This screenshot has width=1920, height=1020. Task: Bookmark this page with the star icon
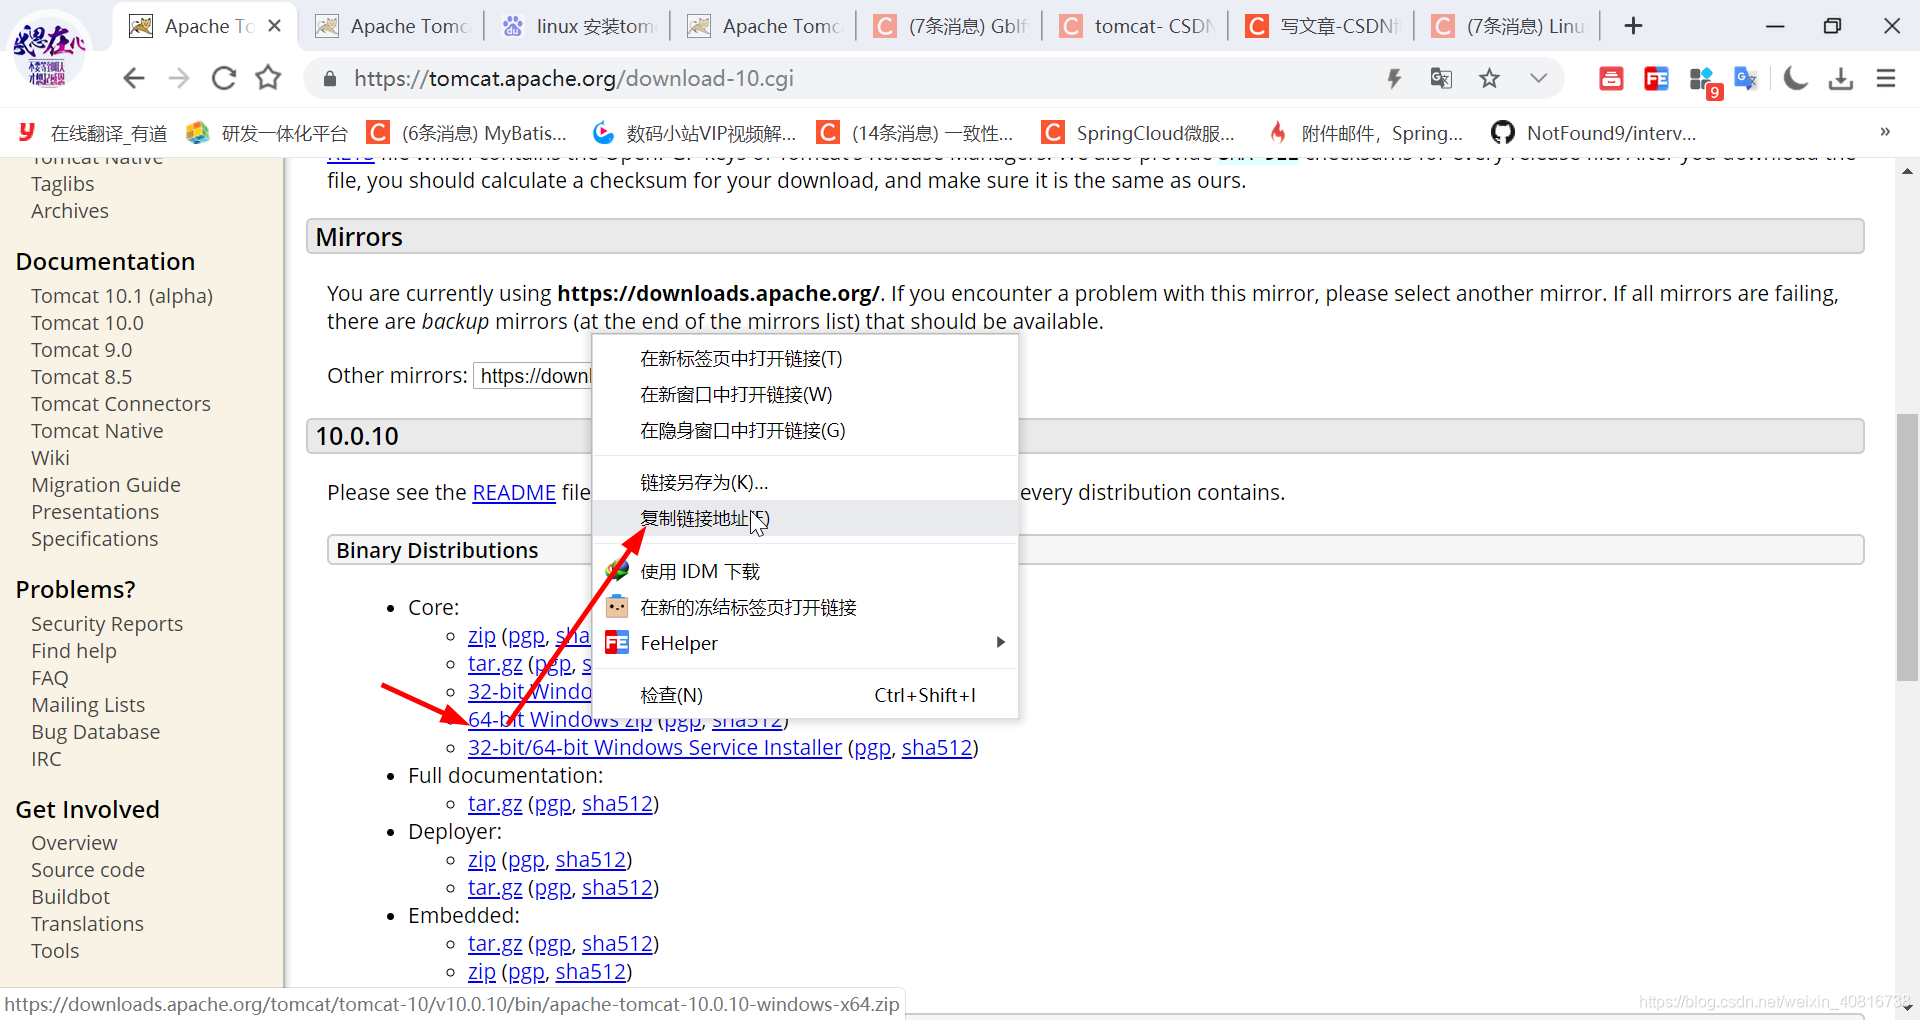click(1489, 78)
